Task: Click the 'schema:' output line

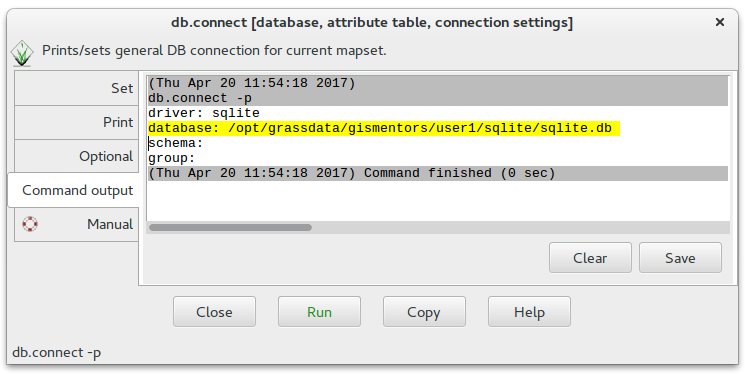Action: [176, 143]
